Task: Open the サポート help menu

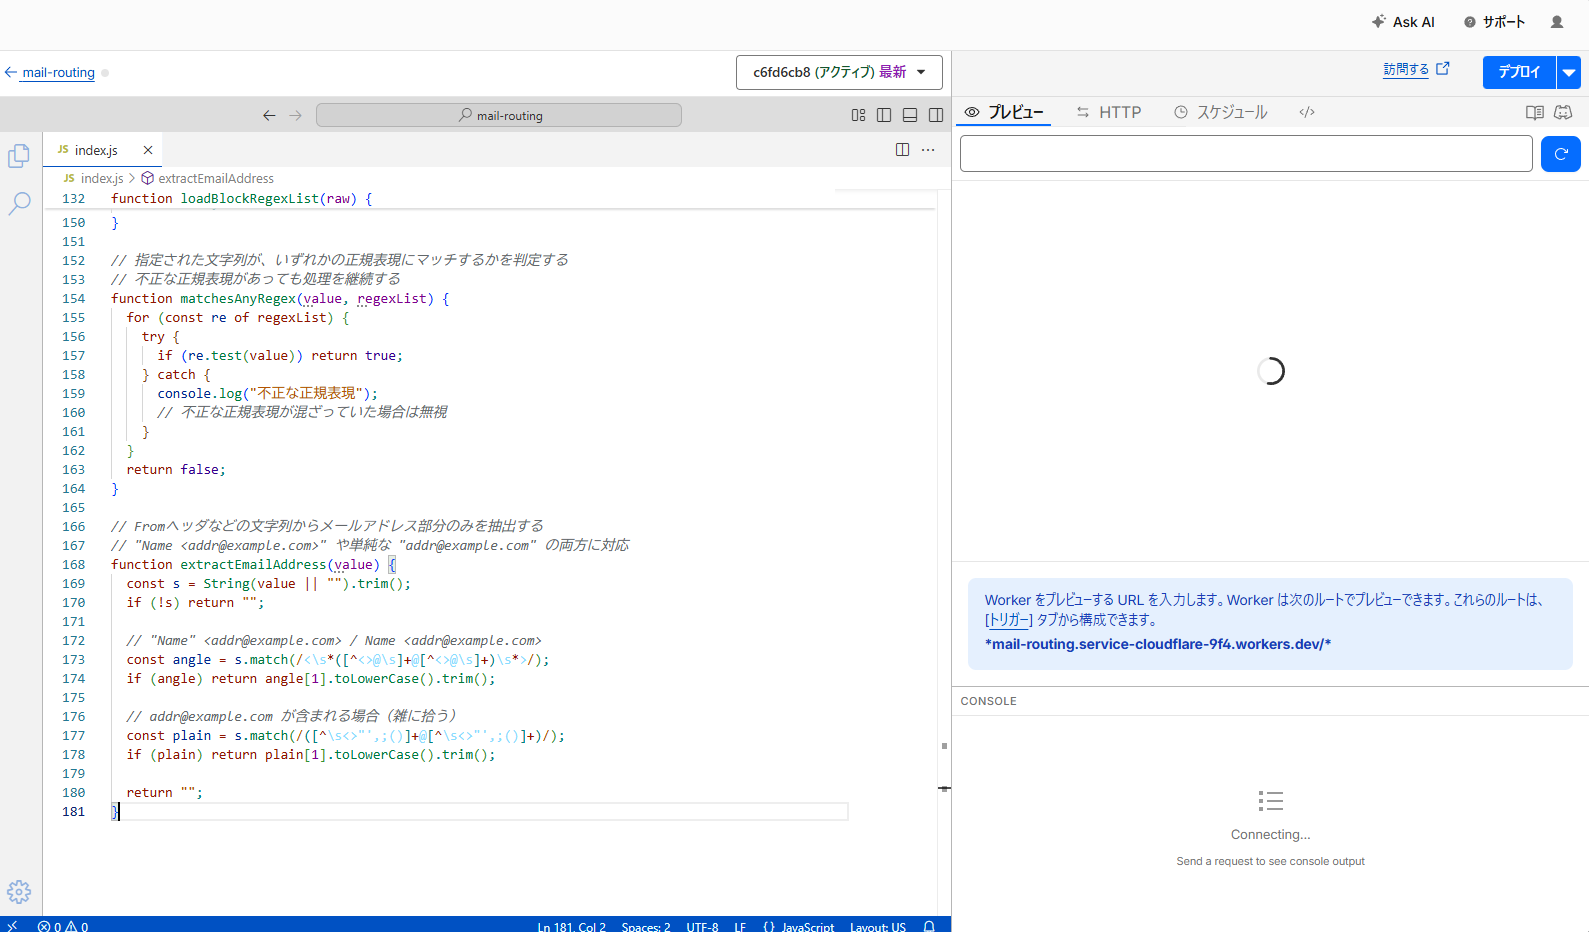Action: click(1494, 22)
